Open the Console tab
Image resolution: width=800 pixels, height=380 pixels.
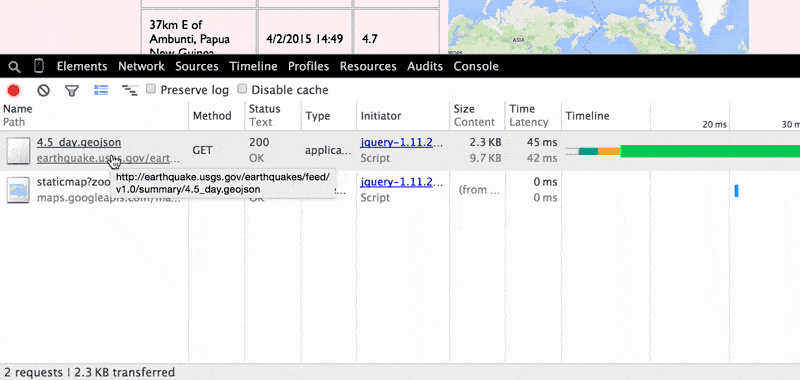click(x=476, y=66)
